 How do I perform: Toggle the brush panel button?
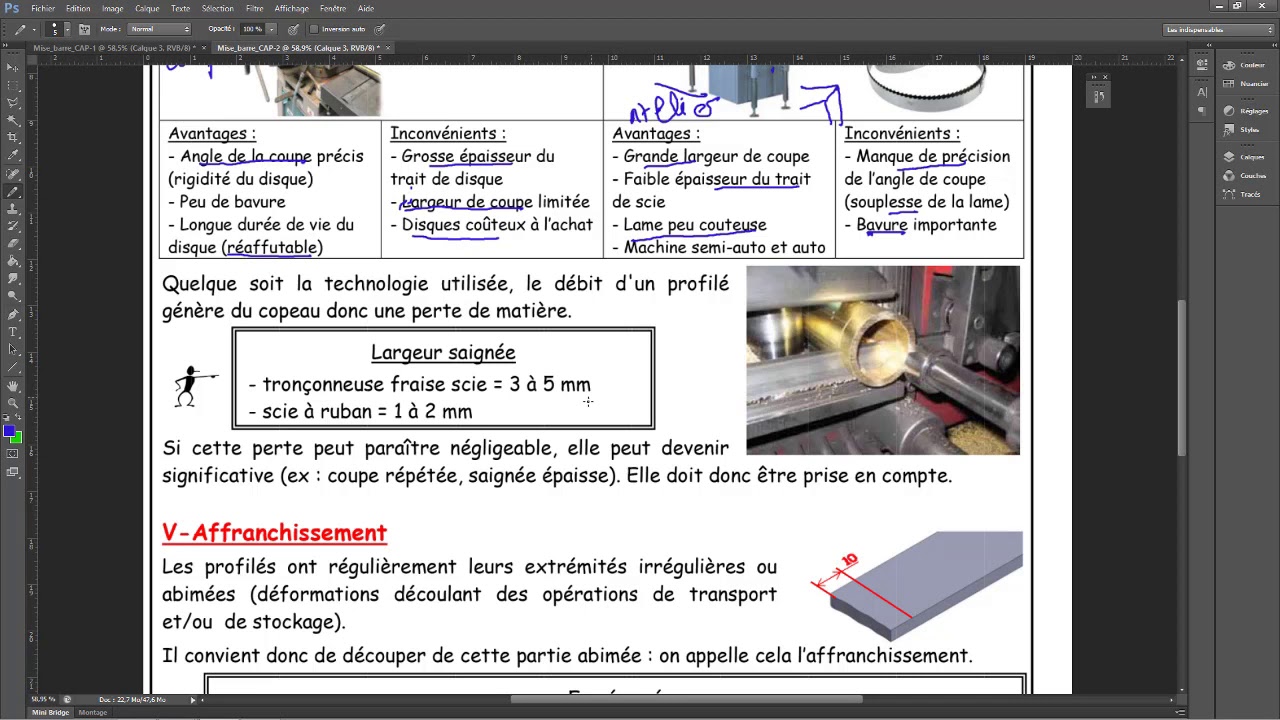pos(84,29)
